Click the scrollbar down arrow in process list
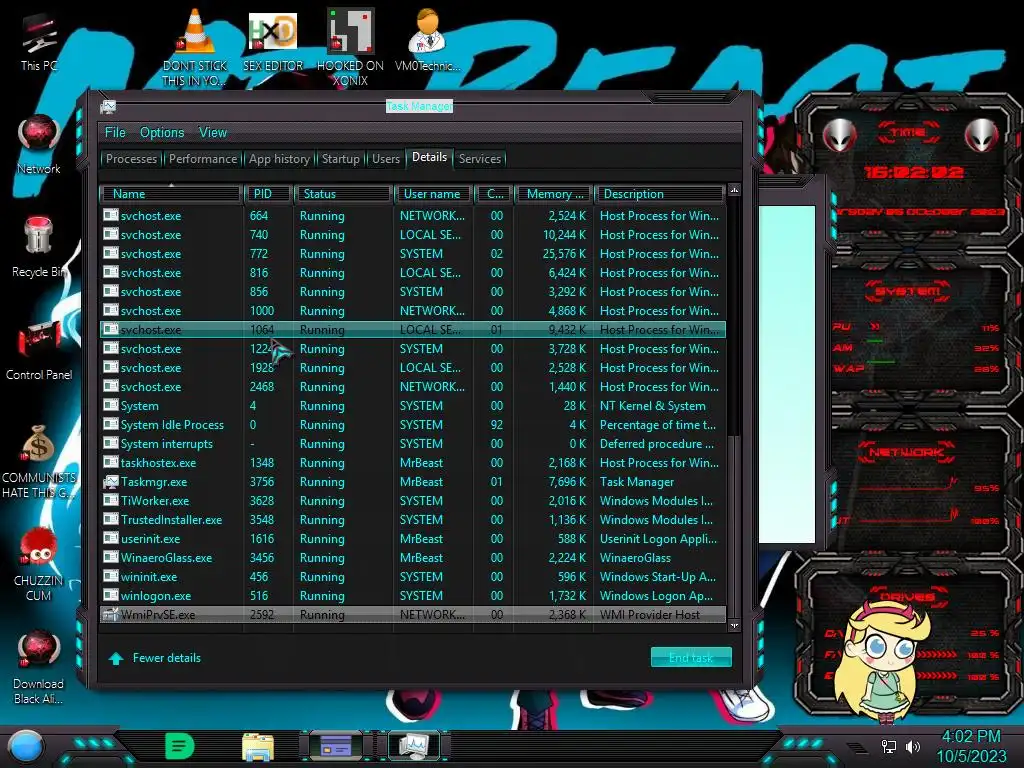The image size is (1024, 768). tap(734, 626)
